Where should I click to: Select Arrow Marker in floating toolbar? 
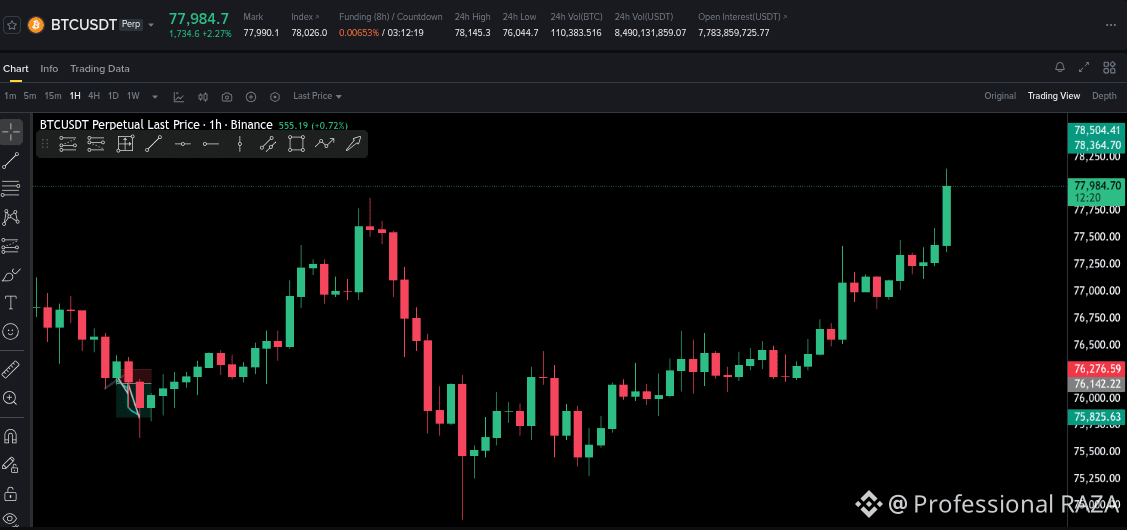353,144
